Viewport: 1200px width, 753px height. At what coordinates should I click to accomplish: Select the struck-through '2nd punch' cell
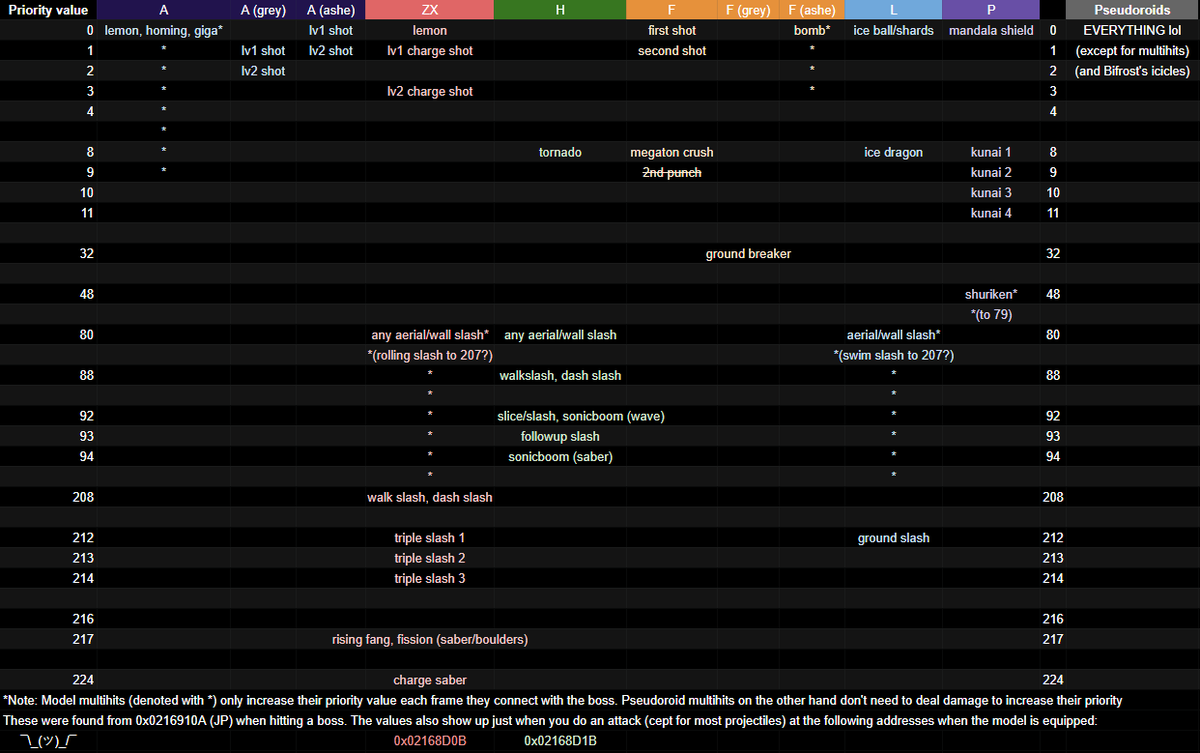pos(672,173)
